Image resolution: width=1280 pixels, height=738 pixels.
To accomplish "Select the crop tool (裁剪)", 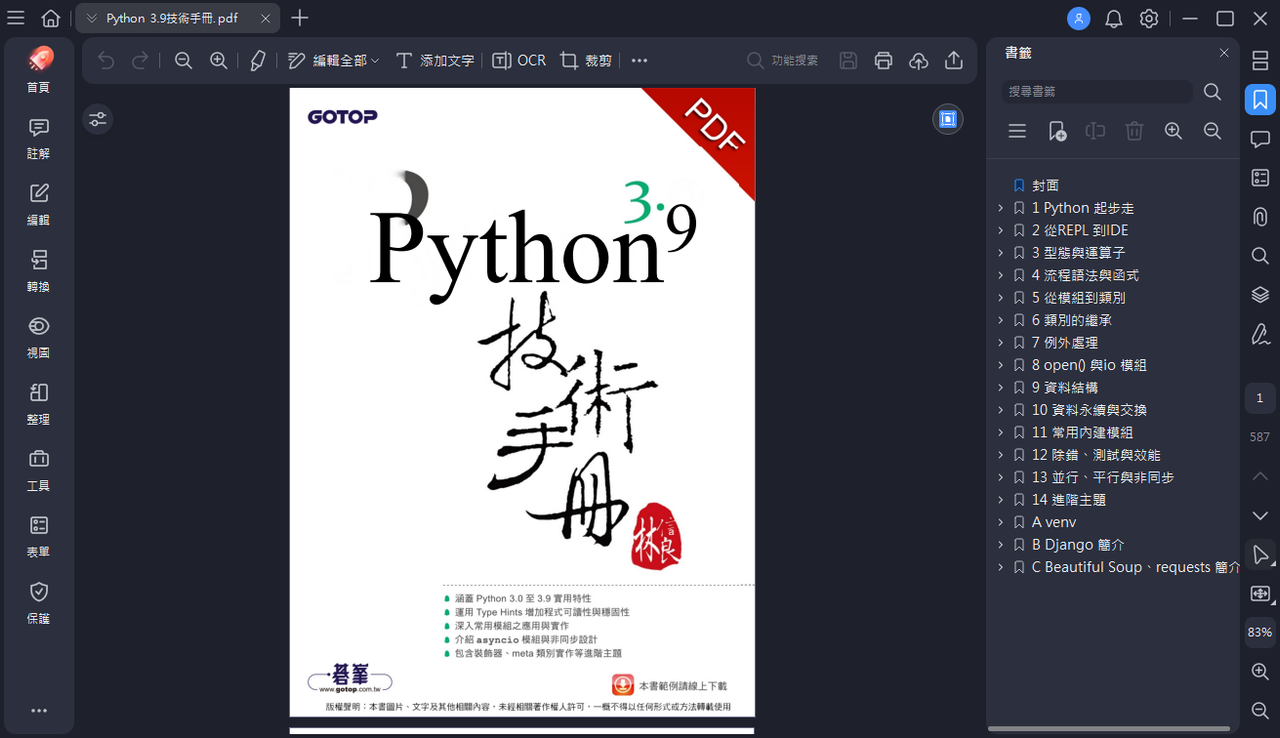I will (x=587, y=60).
